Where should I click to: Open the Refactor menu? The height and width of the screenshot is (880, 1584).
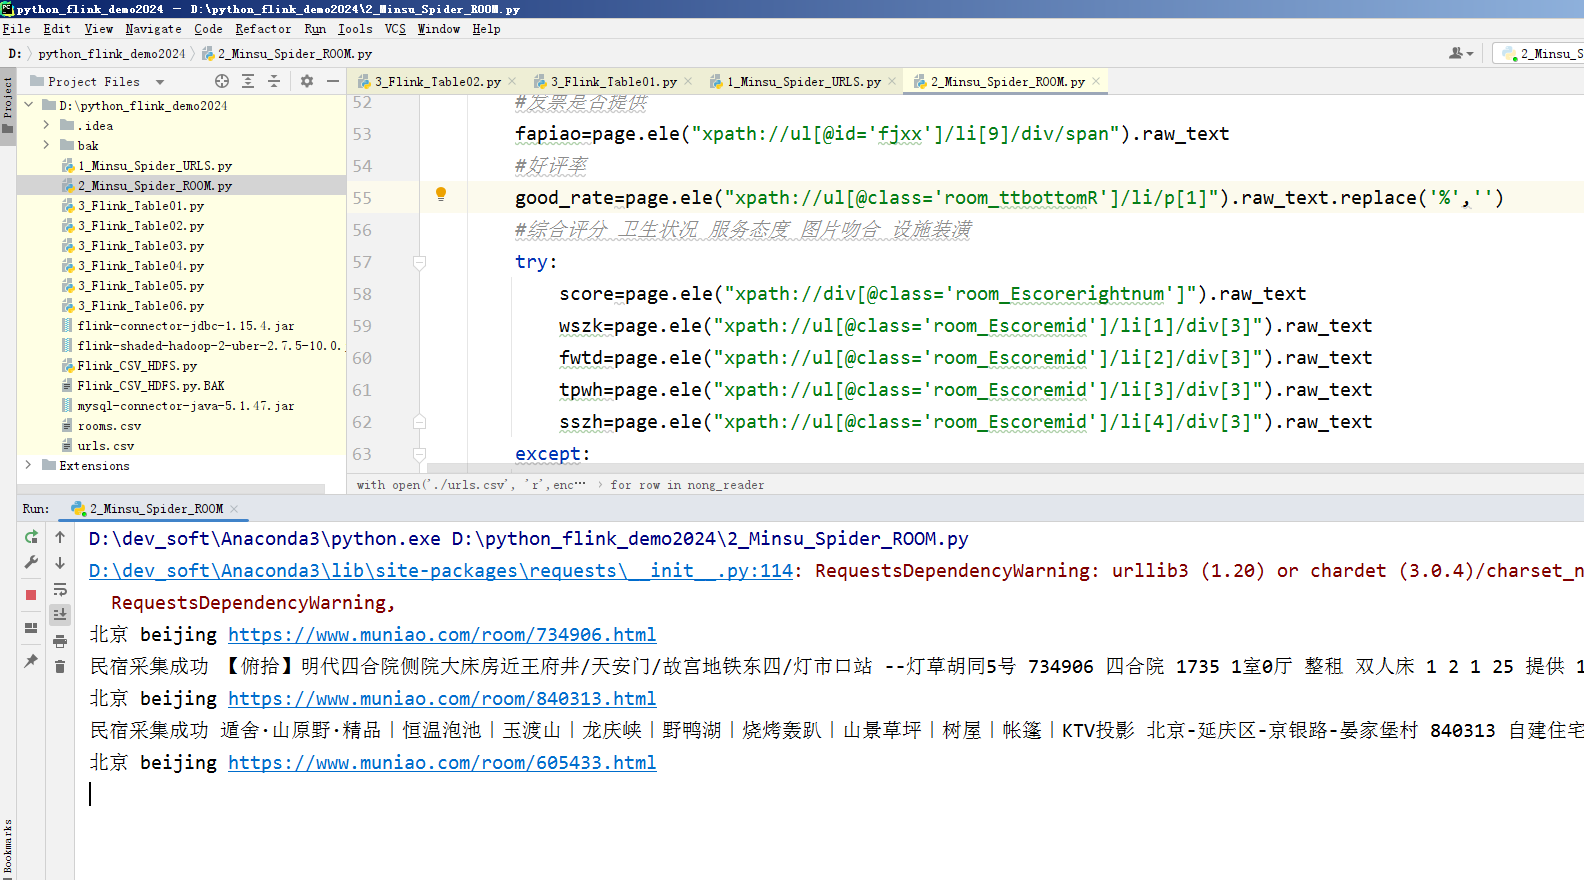(x=263, y=29)
